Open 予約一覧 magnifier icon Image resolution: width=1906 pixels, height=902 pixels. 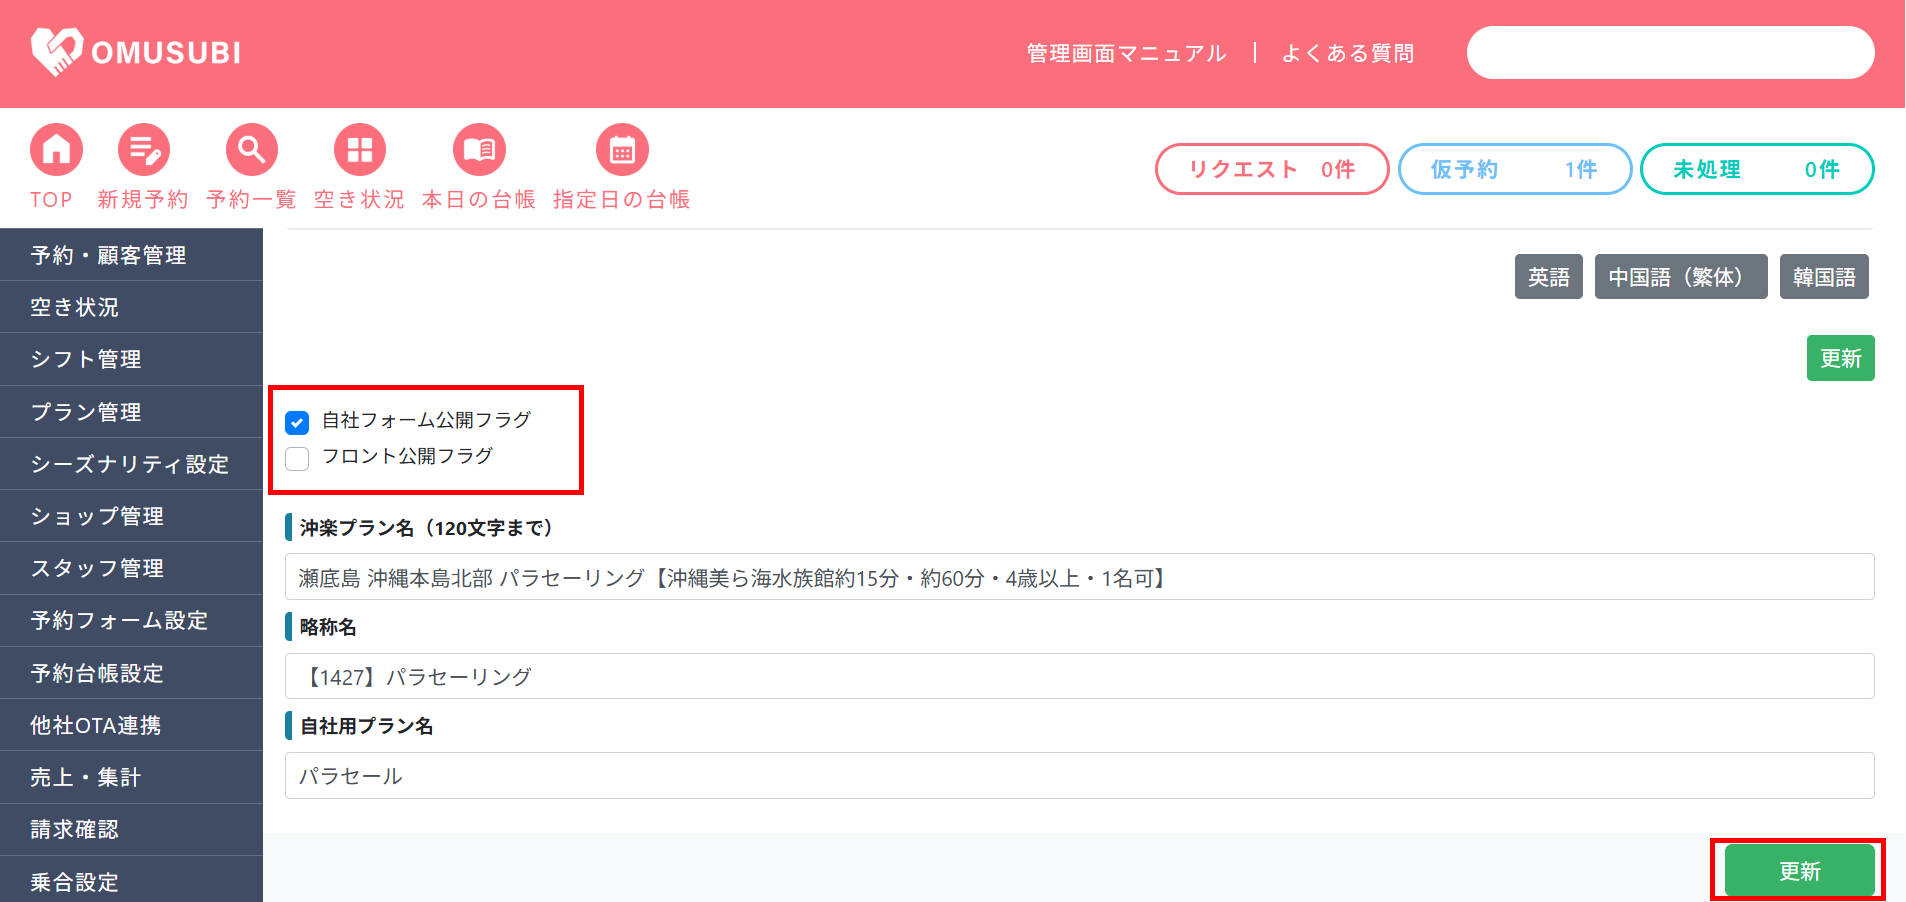251,150
